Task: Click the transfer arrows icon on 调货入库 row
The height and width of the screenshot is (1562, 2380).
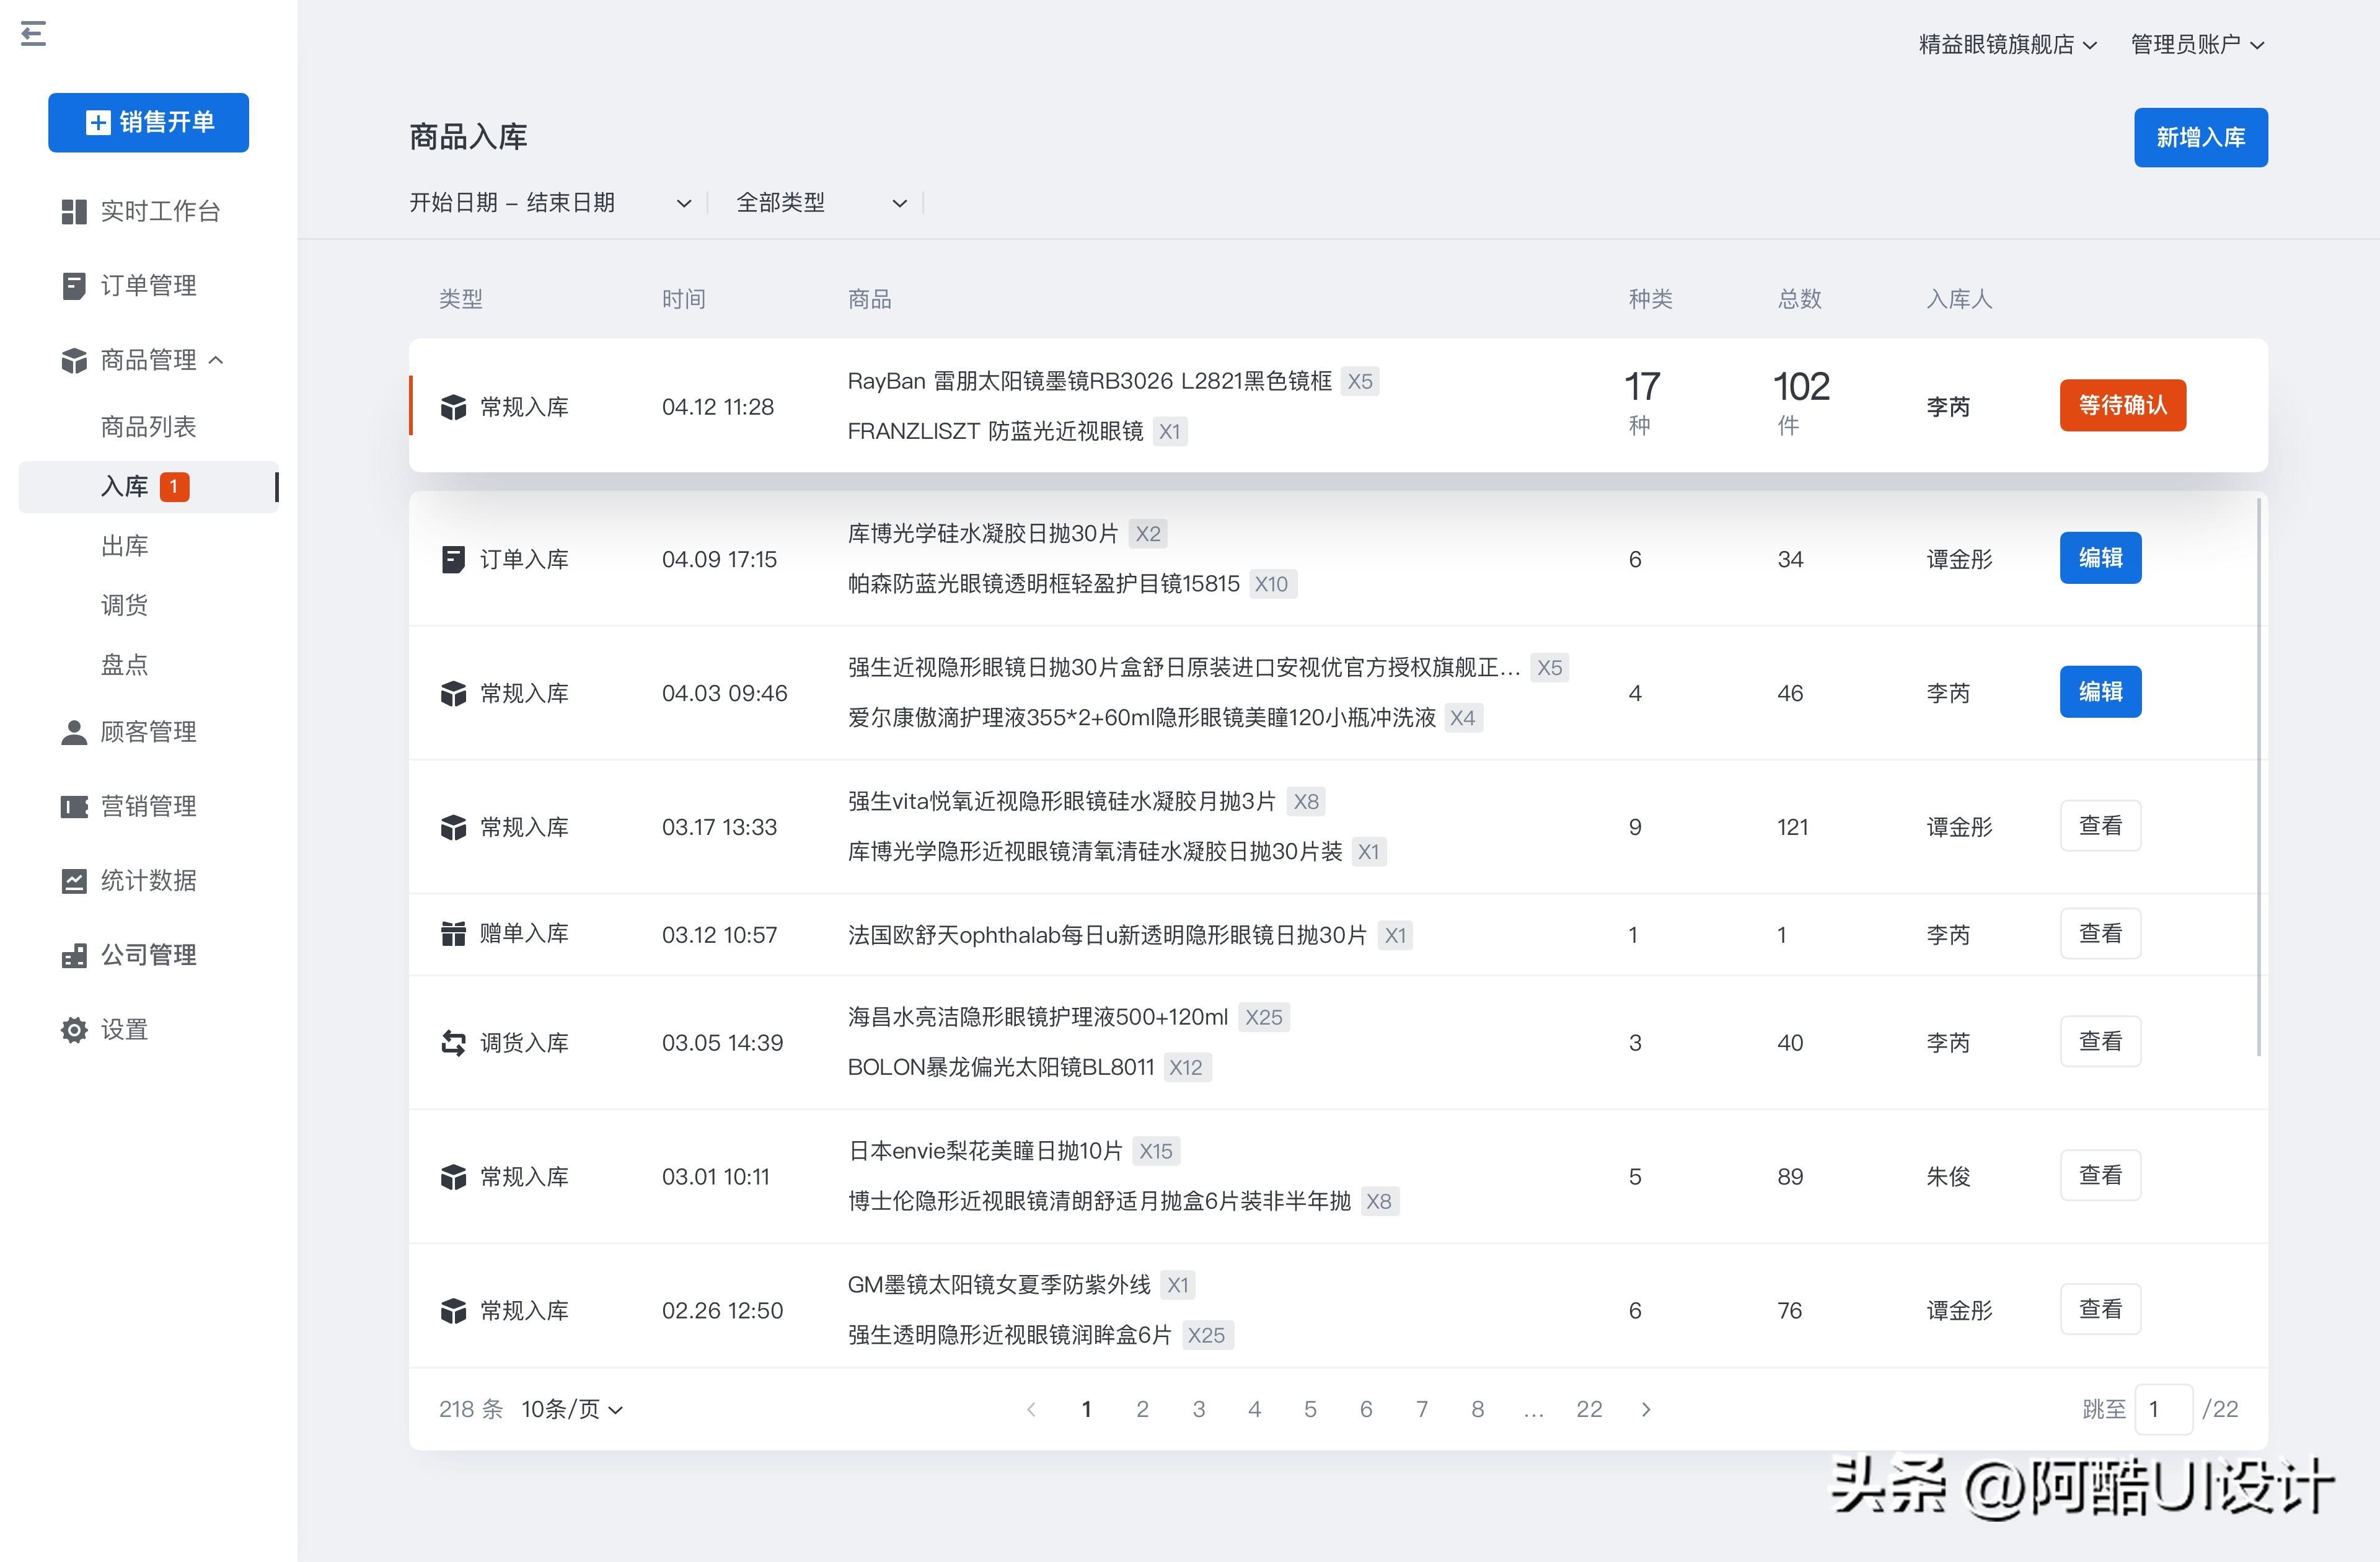Action: [454, 1042]
